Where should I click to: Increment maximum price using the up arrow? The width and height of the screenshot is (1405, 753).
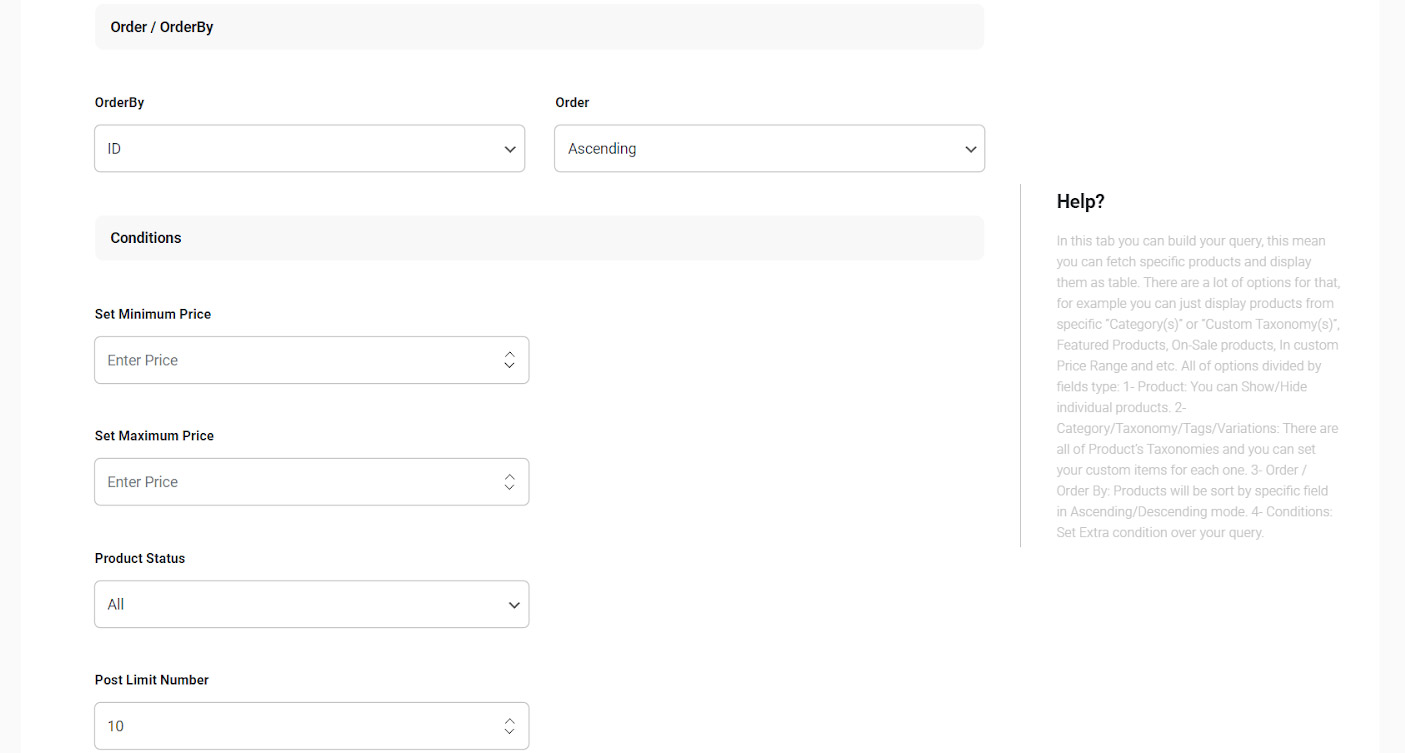tap(509, 476)
